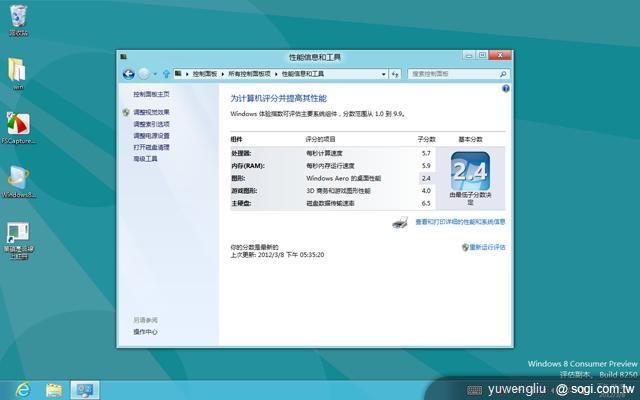The height and width of the screenshot is (400, 640).
Task: Open the recent locations dropdown beside Forward
Action: tap(155, 74)
